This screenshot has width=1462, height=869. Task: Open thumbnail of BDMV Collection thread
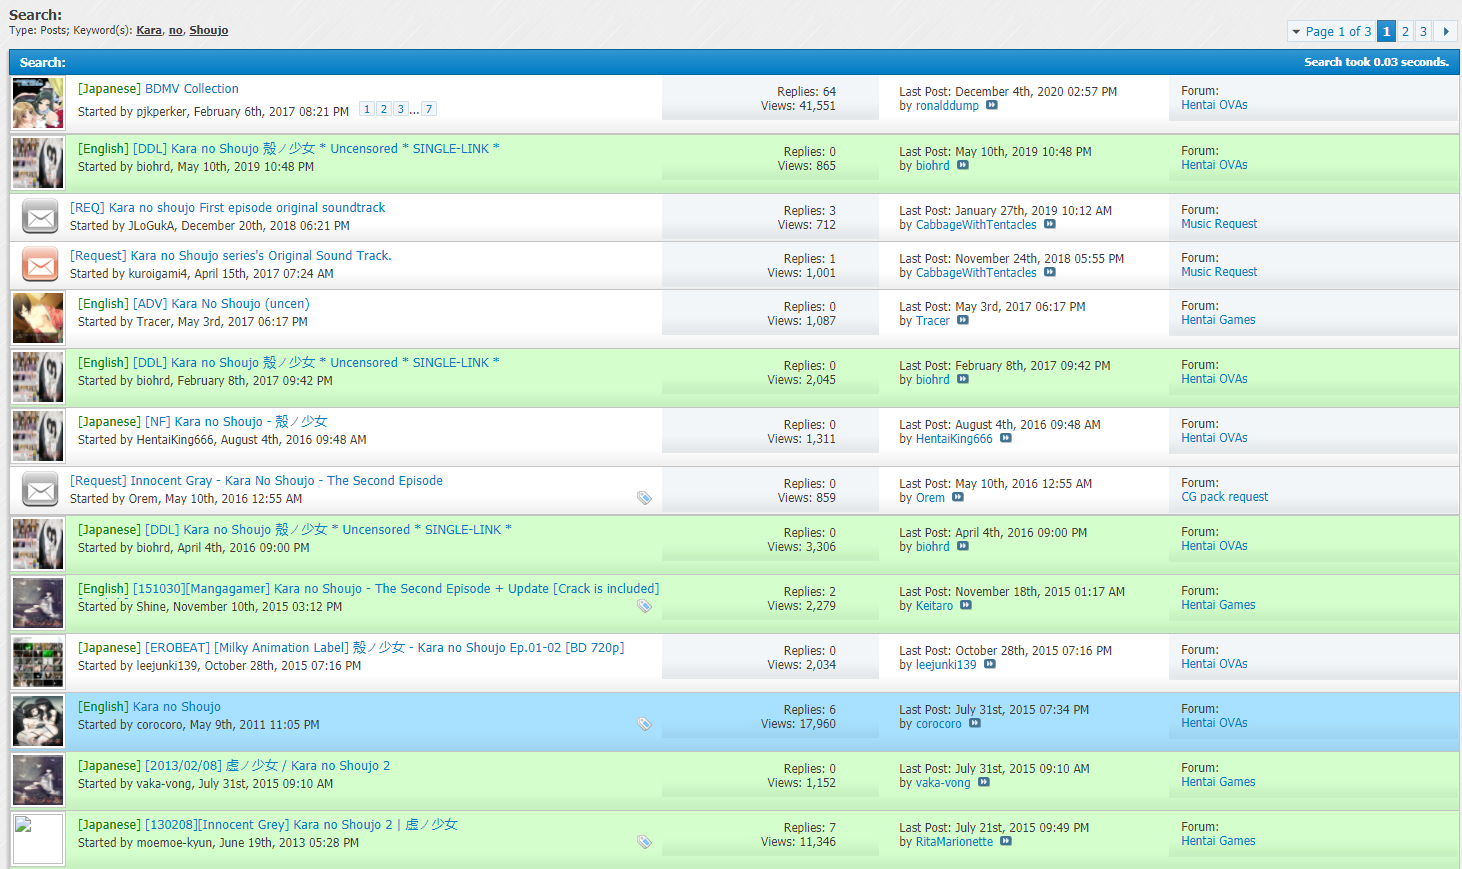tap(38, 103)
